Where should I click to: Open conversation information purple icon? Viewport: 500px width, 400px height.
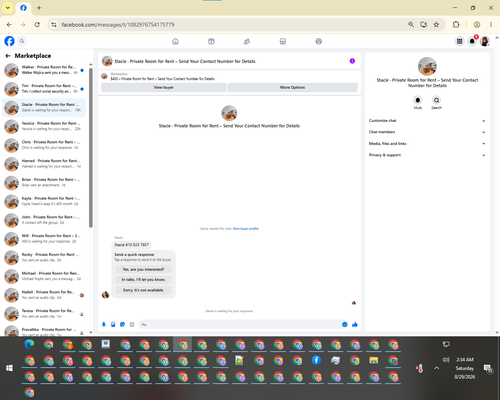[x=352, y=61]
